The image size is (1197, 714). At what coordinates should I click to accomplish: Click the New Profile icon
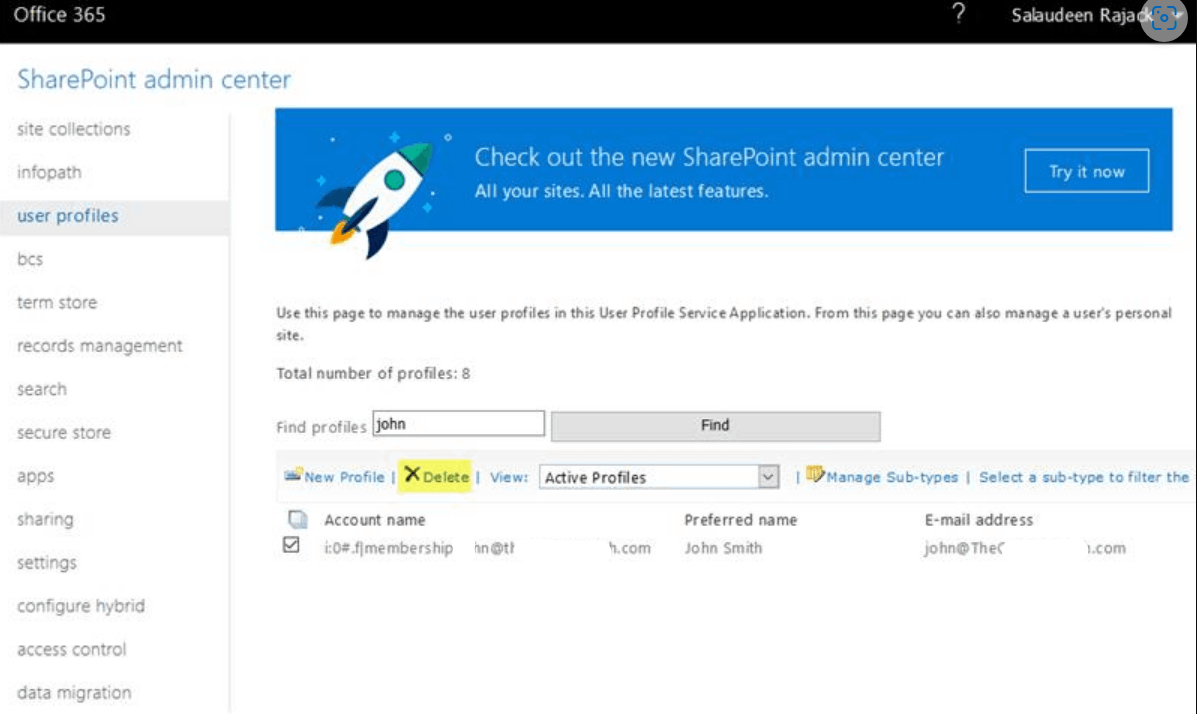[x=293, y=475]
